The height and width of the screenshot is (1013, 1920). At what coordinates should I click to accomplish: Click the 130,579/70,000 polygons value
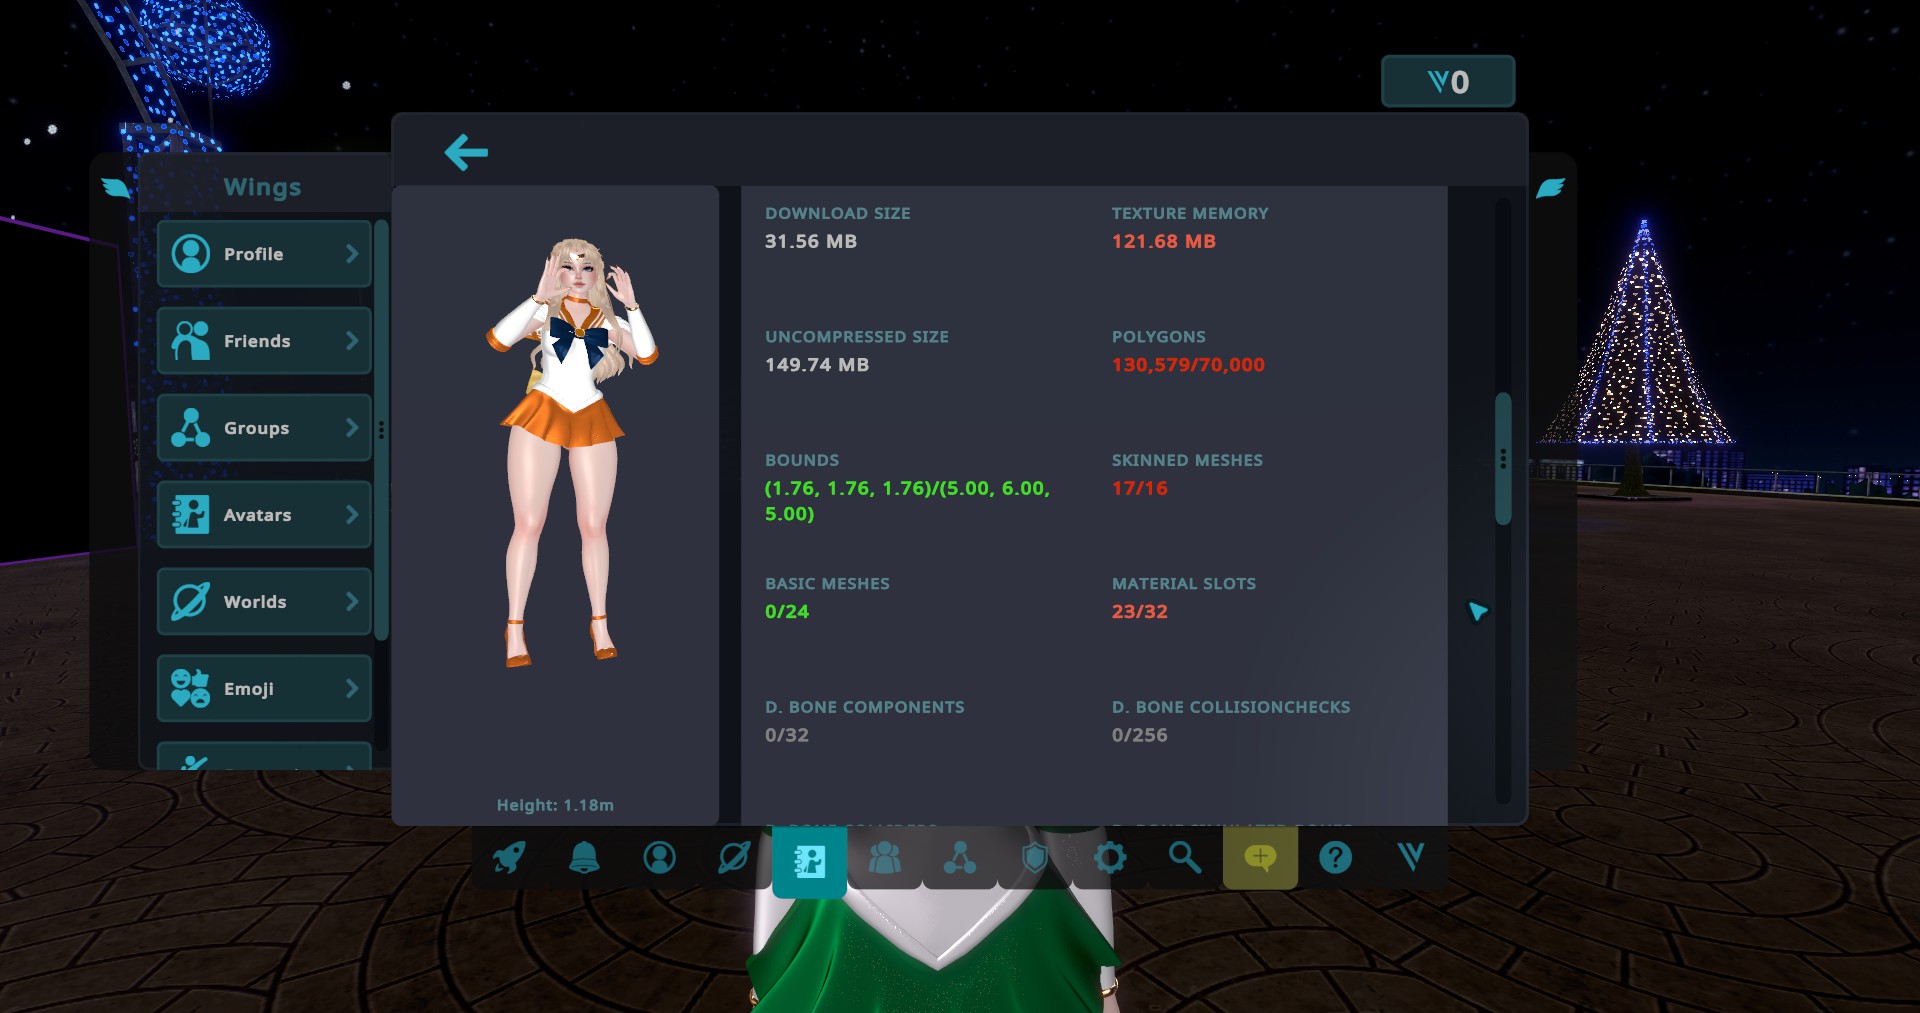(x=1188, y=365)
